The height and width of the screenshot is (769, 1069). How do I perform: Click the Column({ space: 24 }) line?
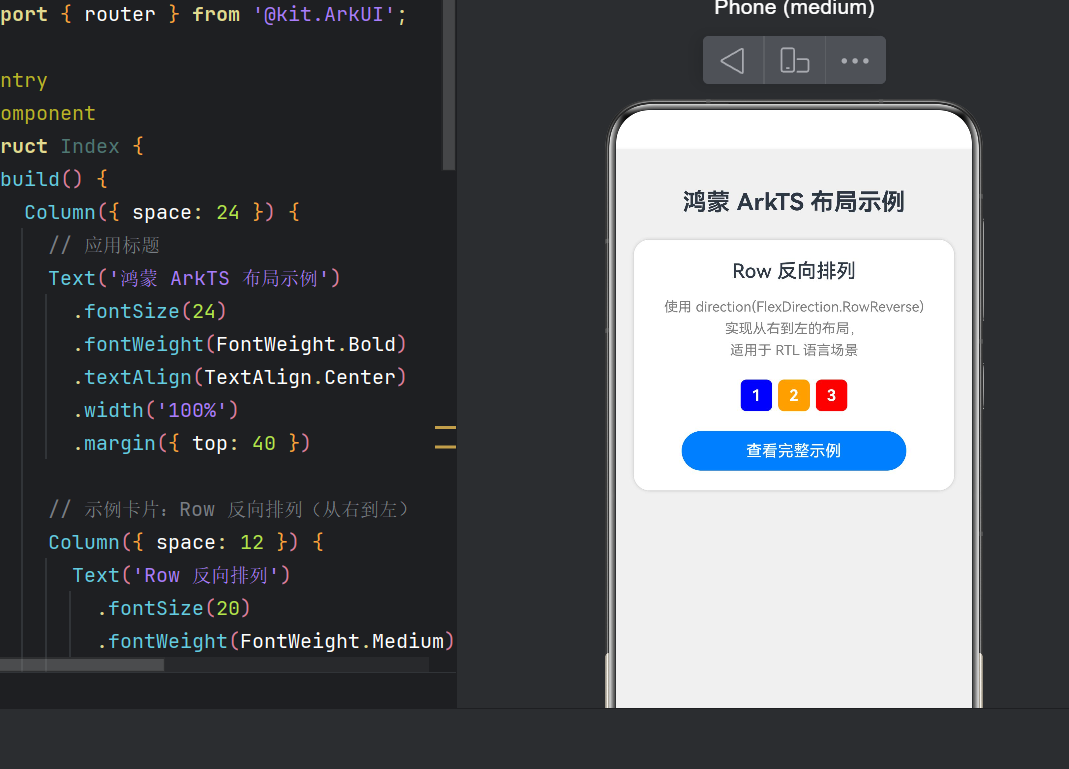[162, 212]
